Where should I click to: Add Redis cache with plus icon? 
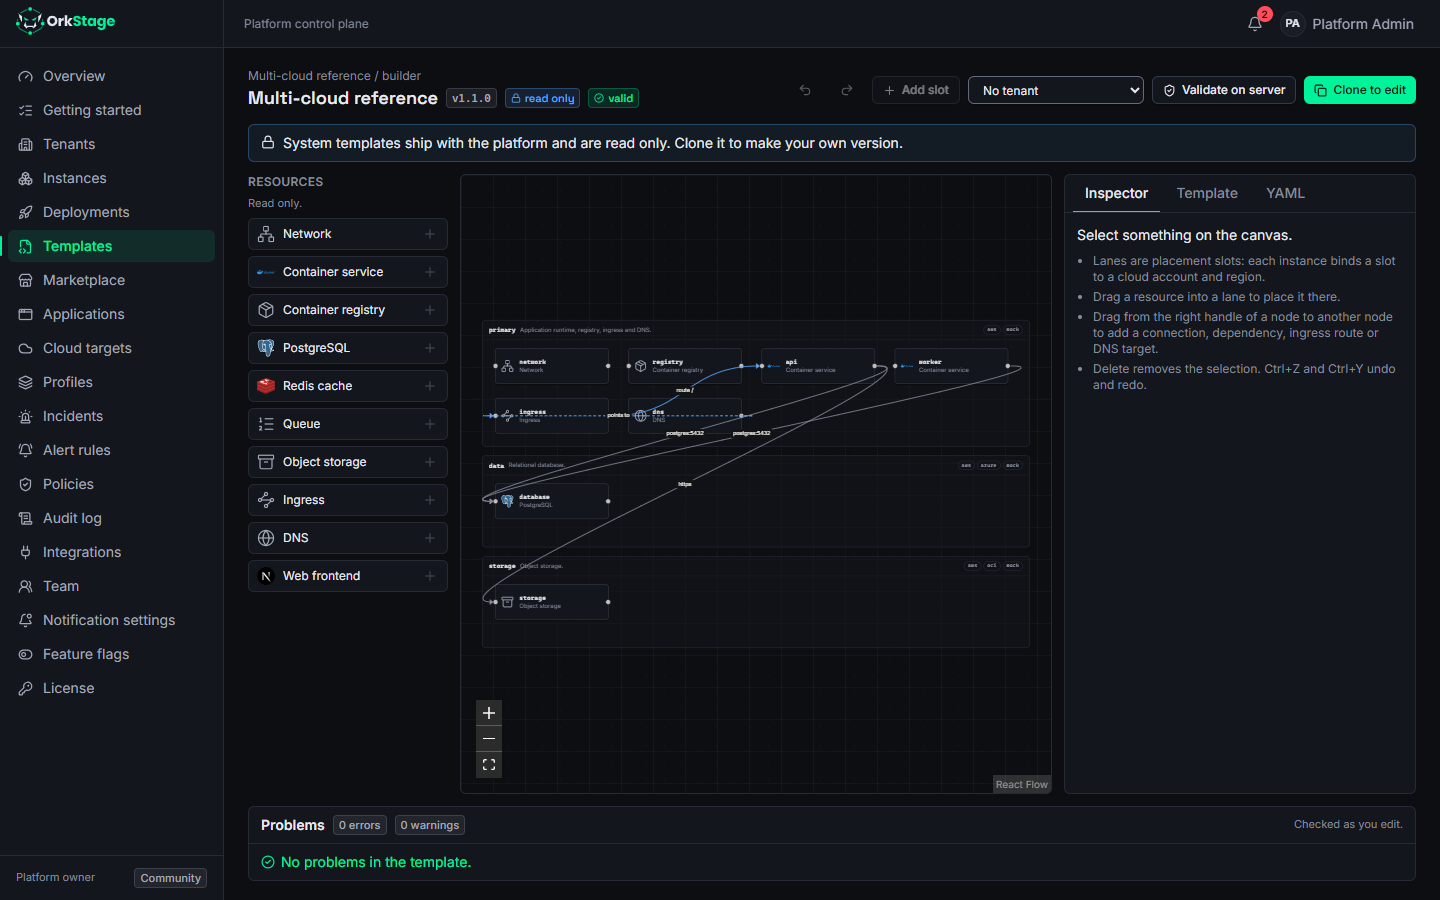pyautogui.click(x=430, y=386)
